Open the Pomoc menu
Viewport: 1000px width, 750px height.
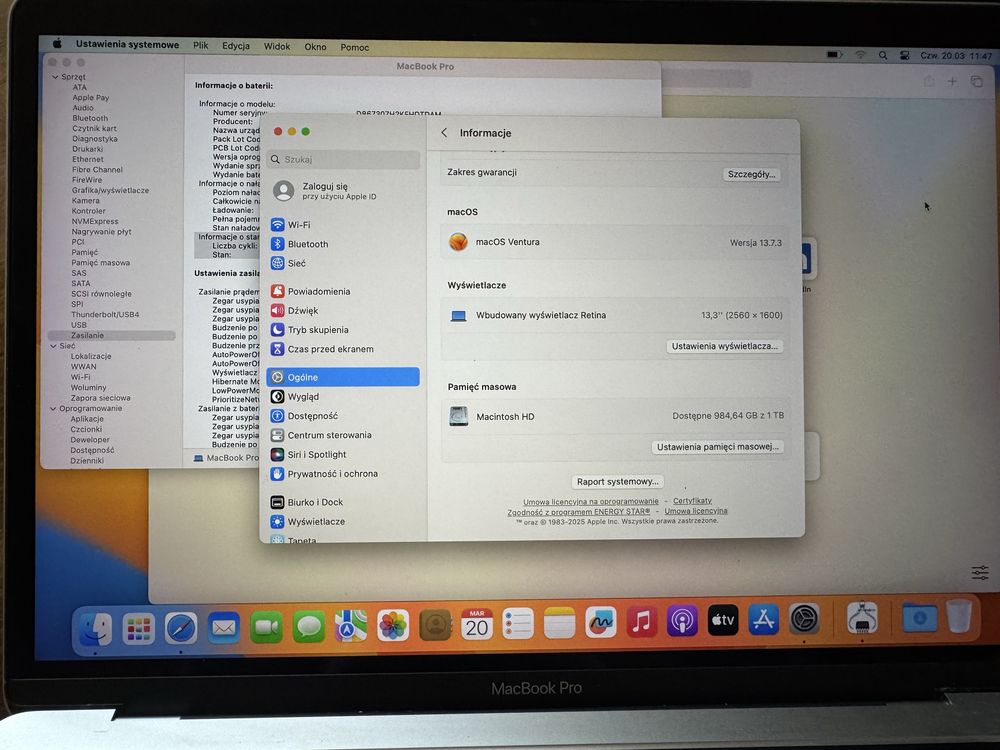pyautogui.click(x=355, y=47)
